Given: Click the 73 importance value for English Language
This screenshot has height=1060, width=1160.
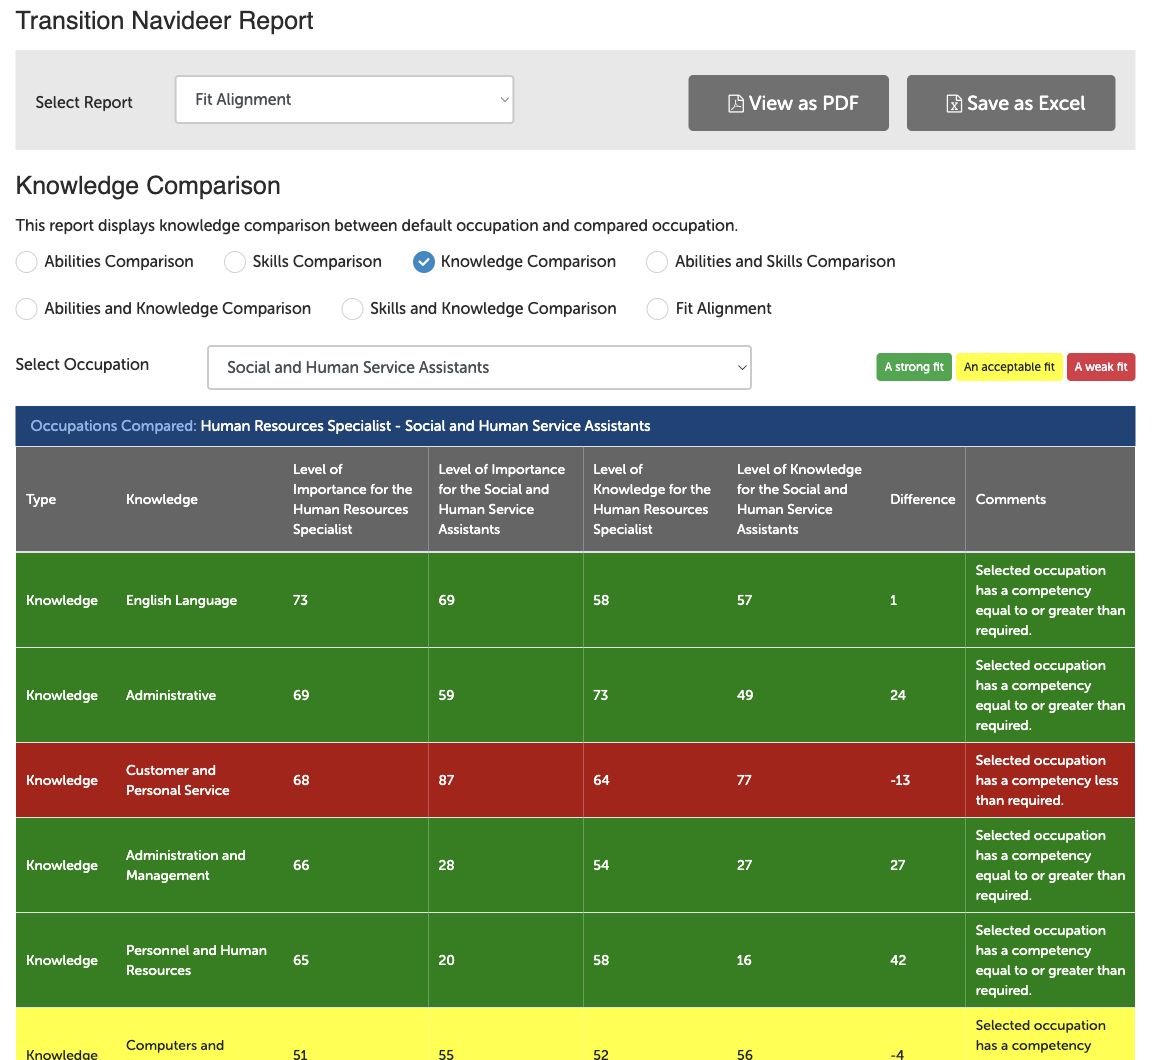Looking at the screenshot, I should point(300,601).
